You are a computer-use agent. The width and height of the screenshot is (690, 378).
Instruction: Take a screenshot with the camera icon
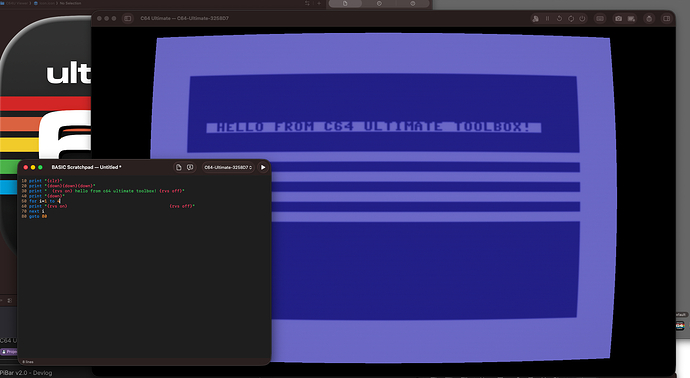(x=619, y=18)
